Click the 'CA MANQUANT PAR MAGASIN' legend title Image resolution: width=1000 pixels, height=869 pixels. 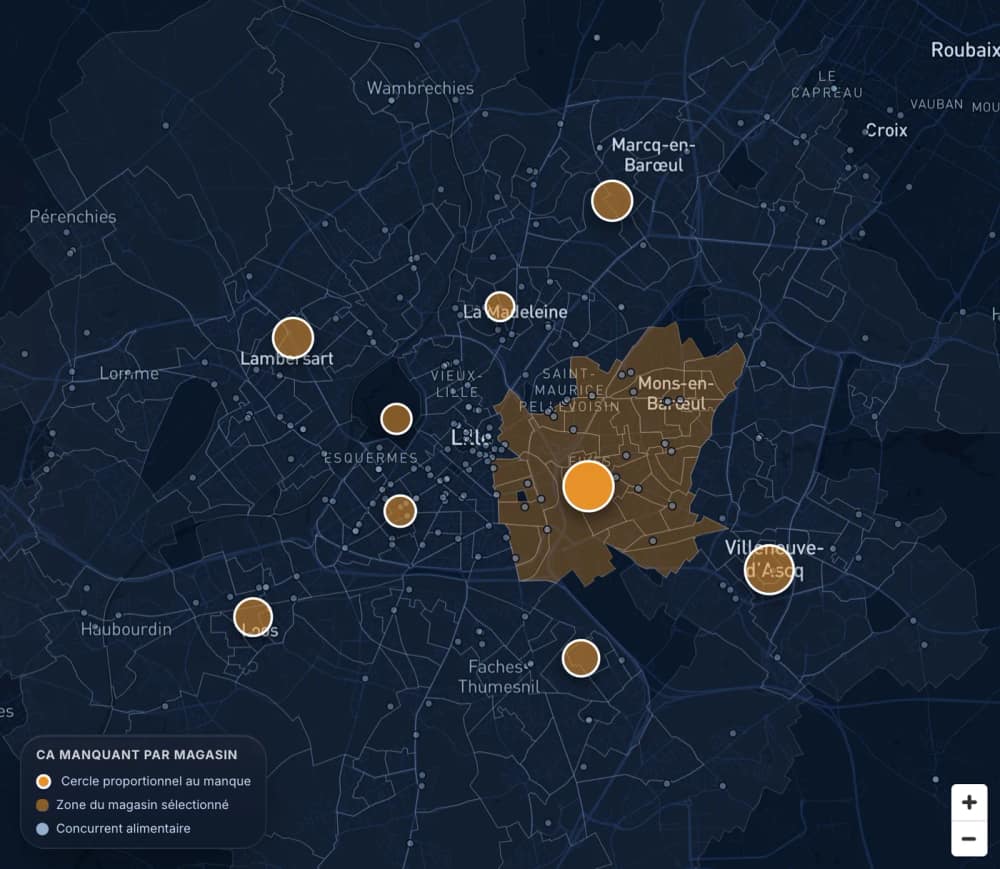[136, 755]
